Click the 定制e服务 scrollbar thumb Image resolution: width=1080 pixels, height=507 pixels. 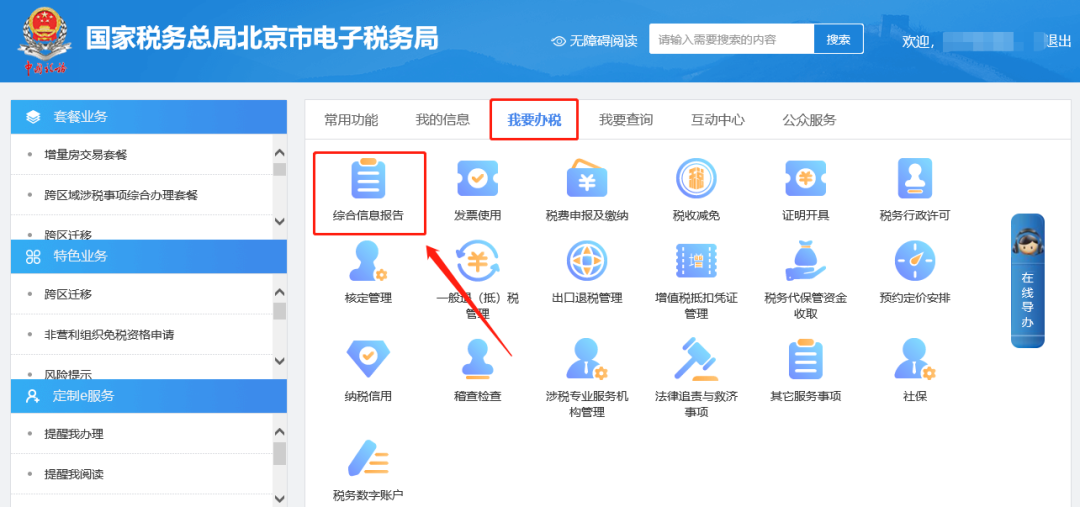tap(279, 453)
